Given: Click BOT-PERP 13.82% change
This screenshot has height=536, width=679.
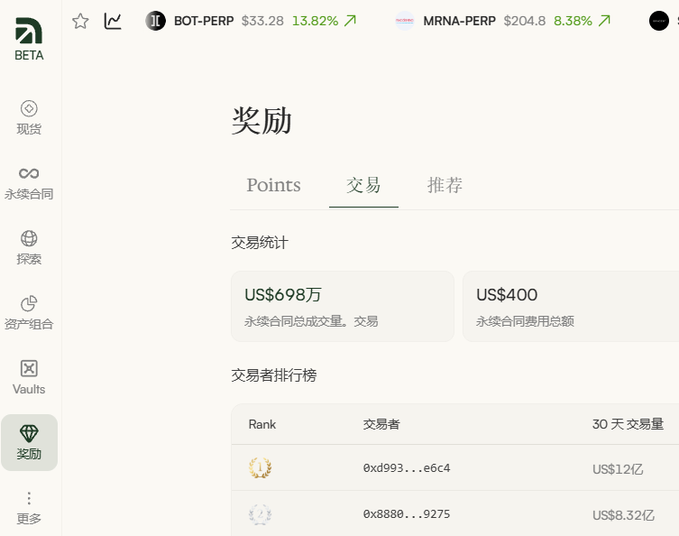Looking at the screenshot, I should tap(315, 21).
